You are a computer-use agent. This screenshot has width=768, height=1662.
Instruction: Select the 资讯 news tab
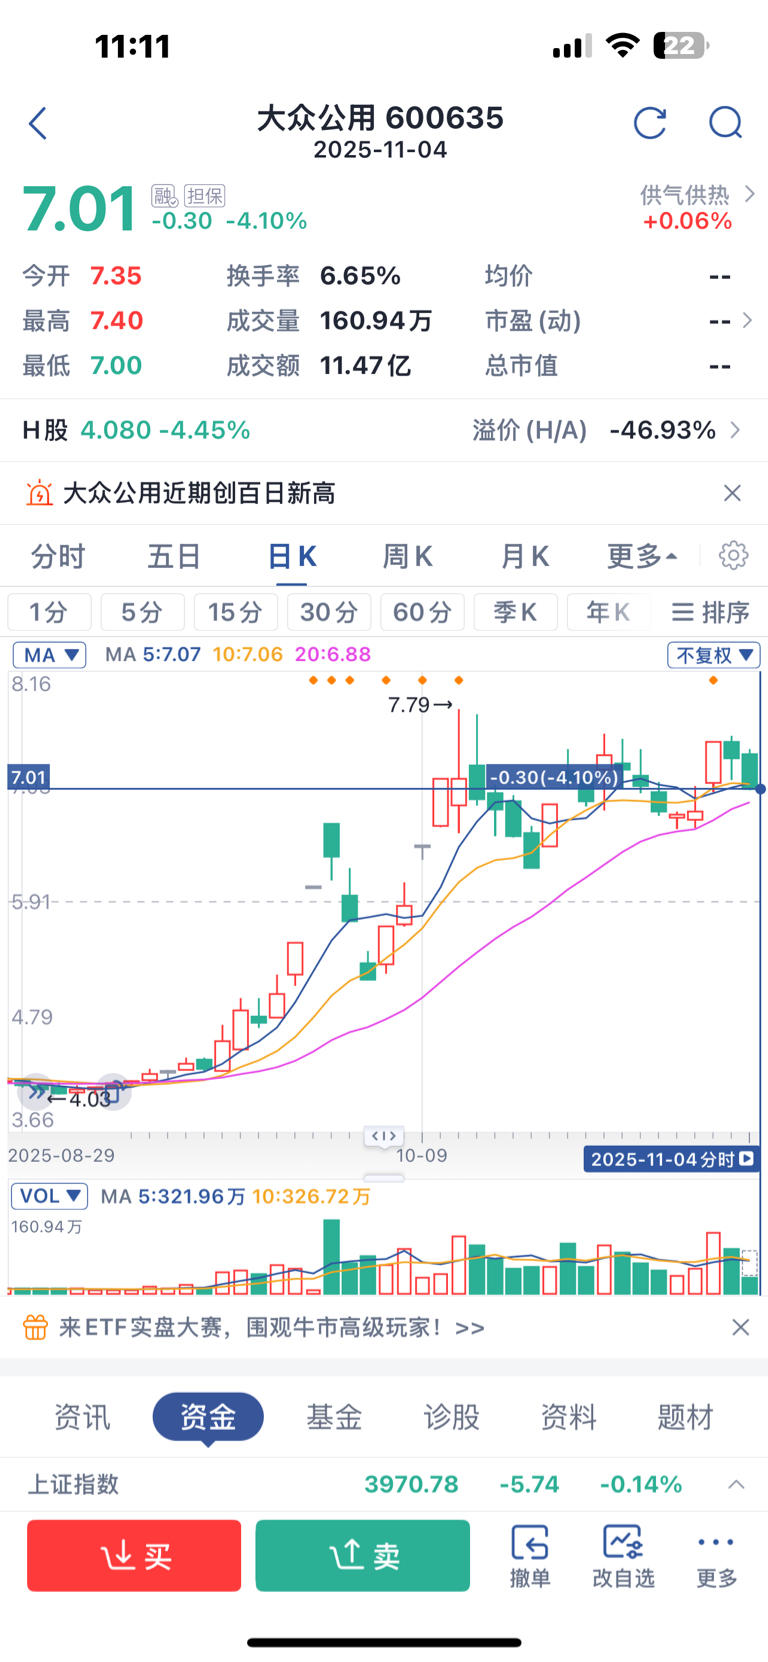(82, 1417)
